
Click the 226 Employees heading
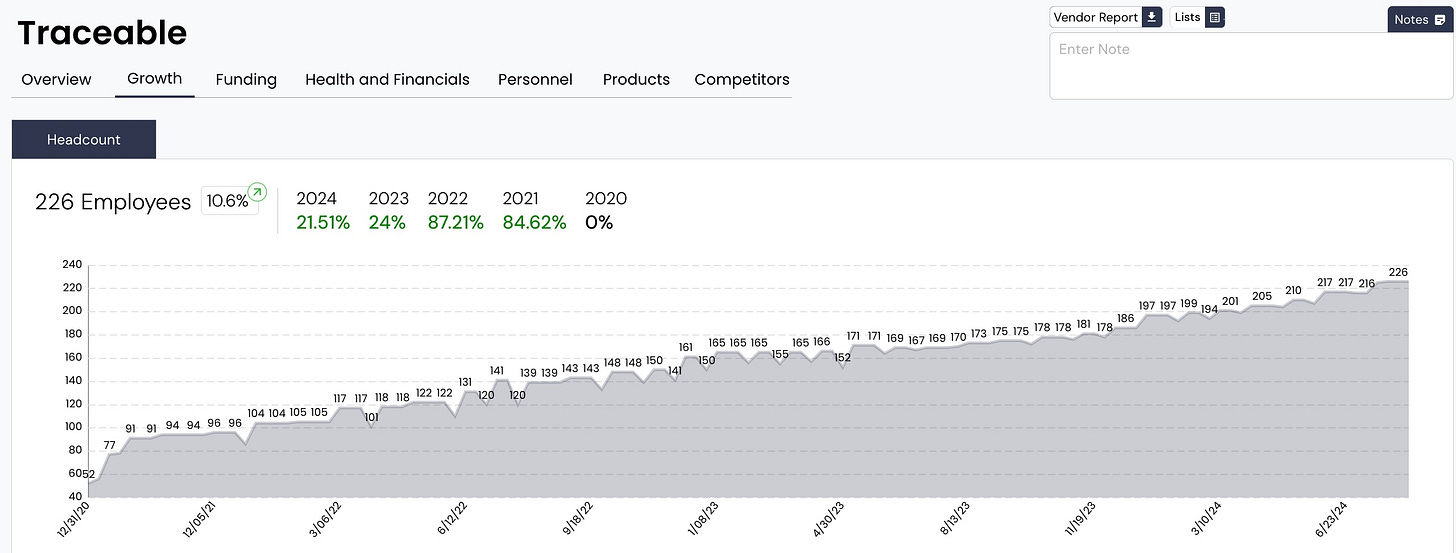tap(113, 202)
